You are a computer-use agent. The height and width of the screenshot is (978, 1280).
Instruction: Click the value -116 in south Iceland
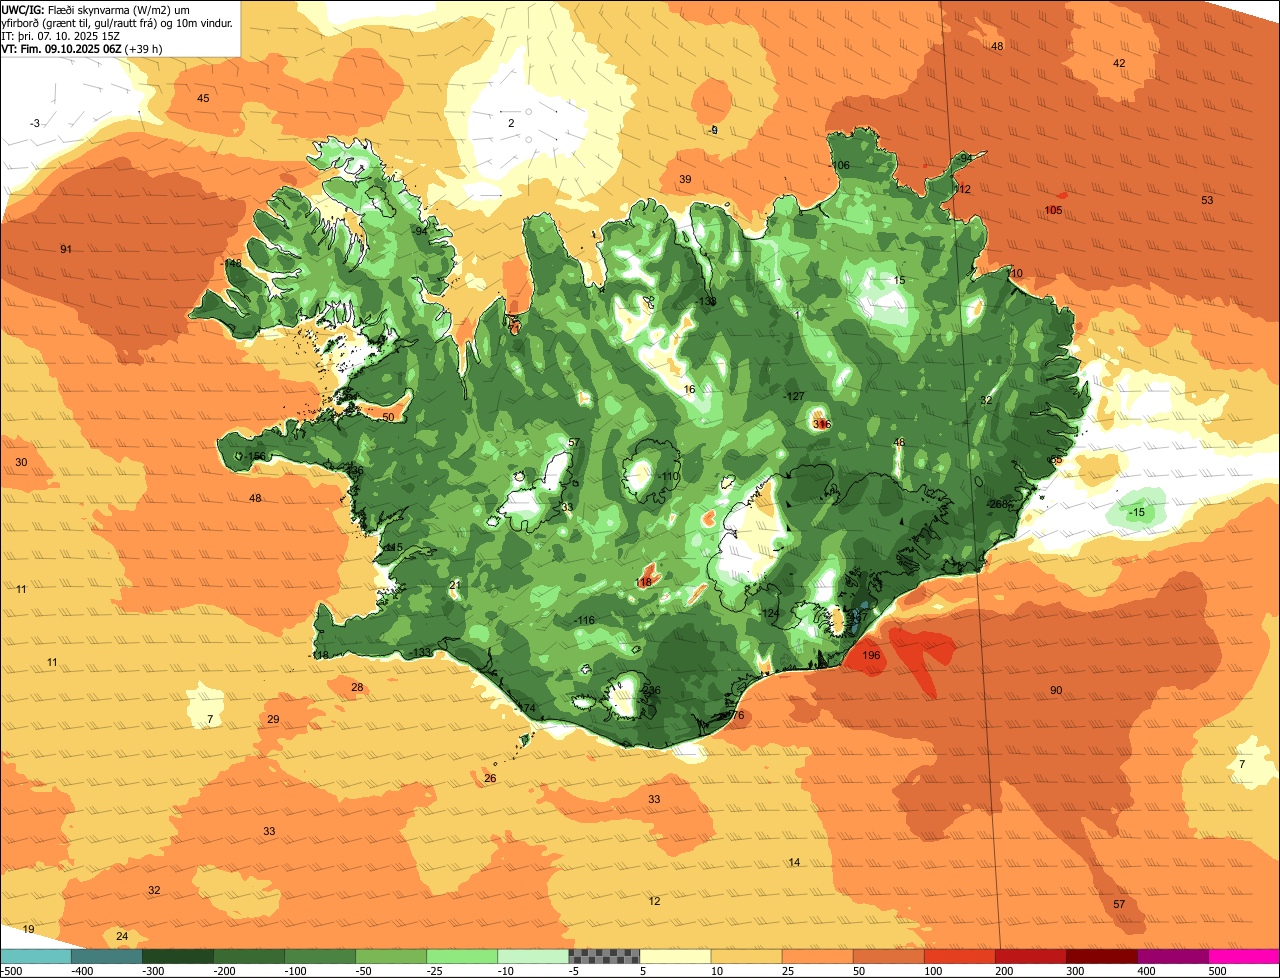tap(584, 621)
